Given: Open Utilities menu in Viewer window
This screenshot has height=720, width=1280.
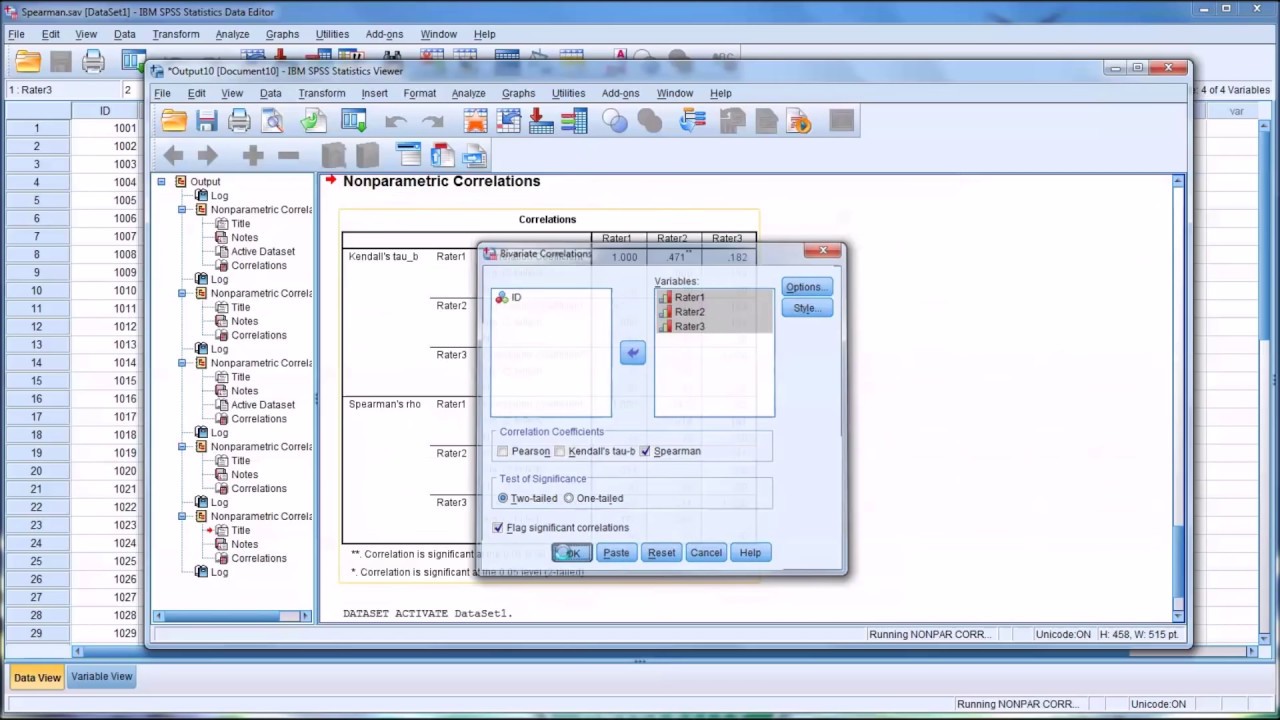Looking at the screenshot, I should click(x=568, y=93).
